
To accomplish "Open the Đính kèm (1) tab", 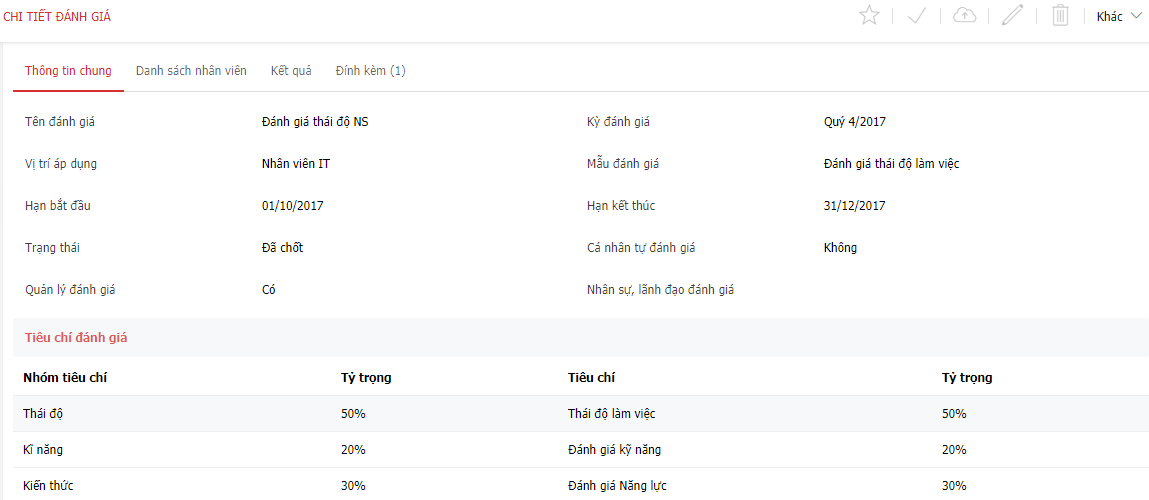I will click(x=370, y=71).
